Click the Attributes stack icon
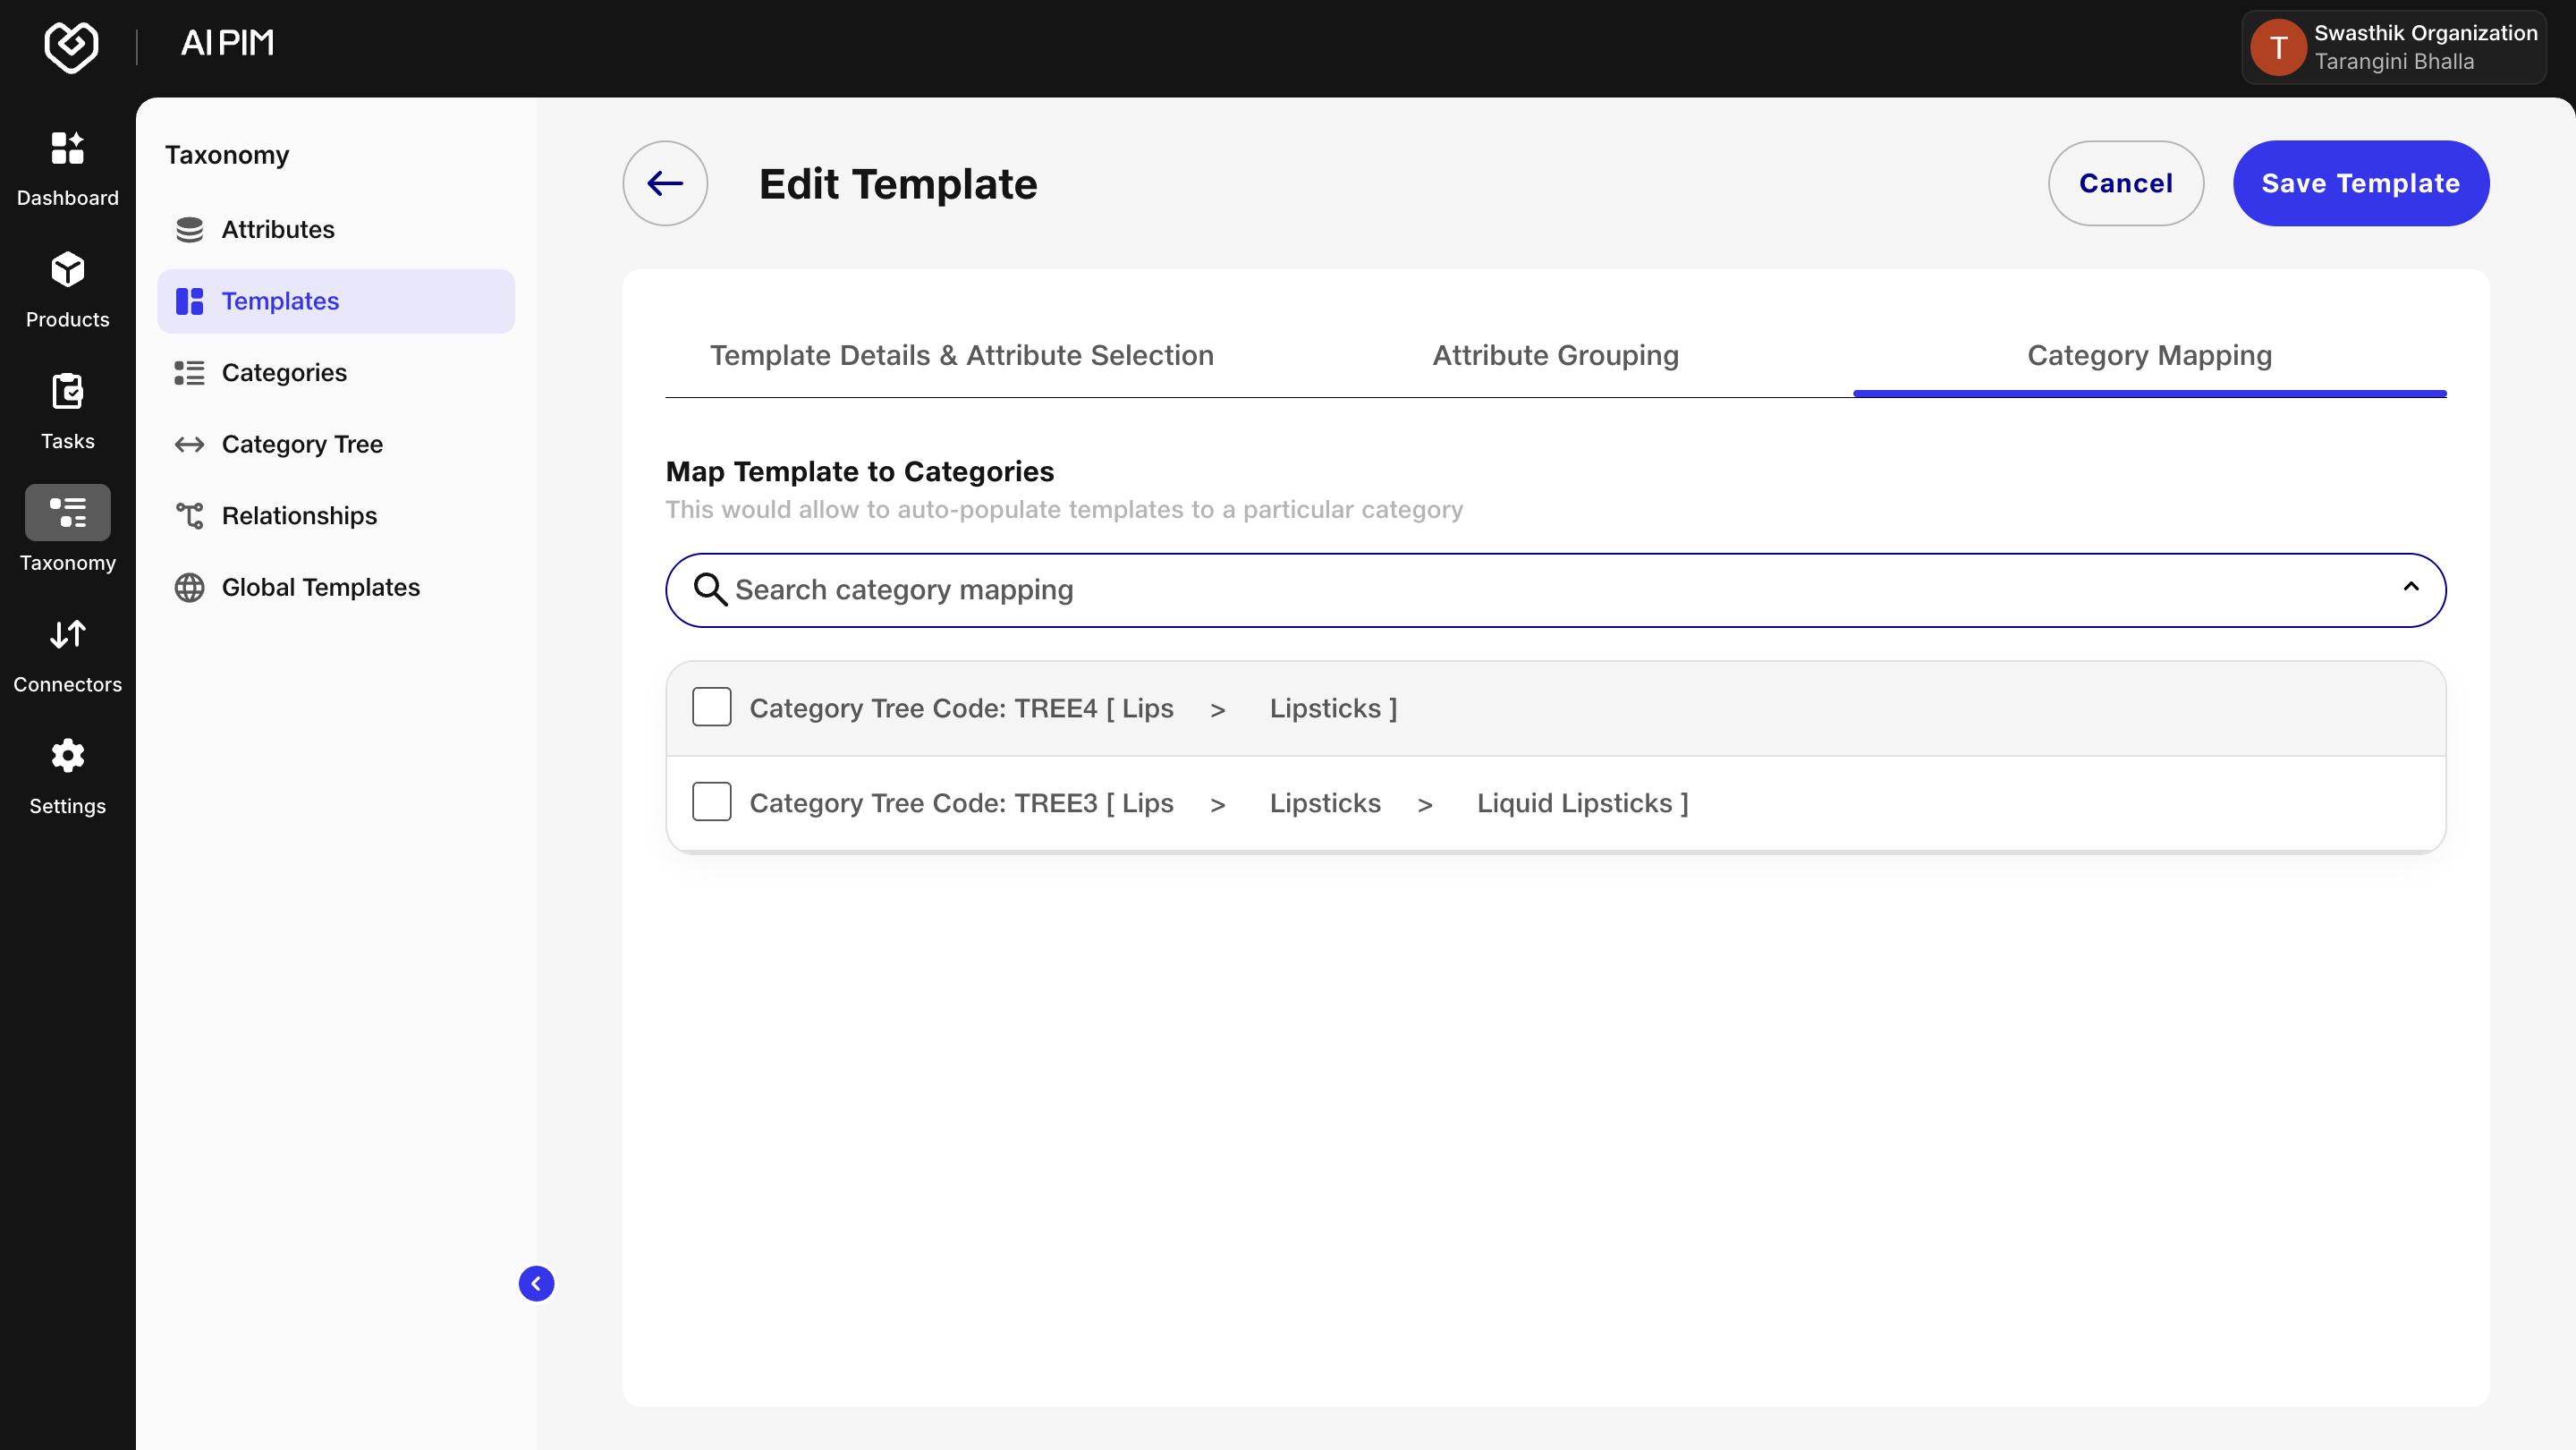Viewport: 2576px width, 1450px height. point(189,230)
